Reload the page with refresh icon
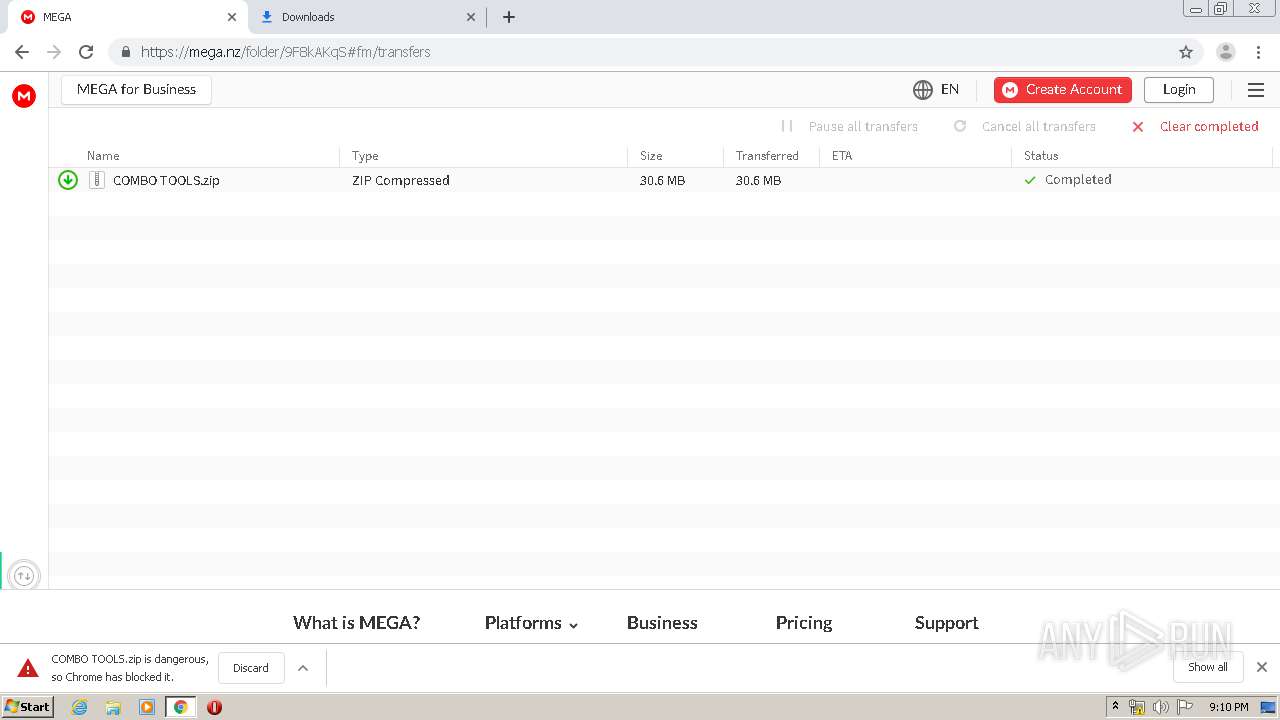Viewport: 1280px width, 720px height. (x=86, y=52)
